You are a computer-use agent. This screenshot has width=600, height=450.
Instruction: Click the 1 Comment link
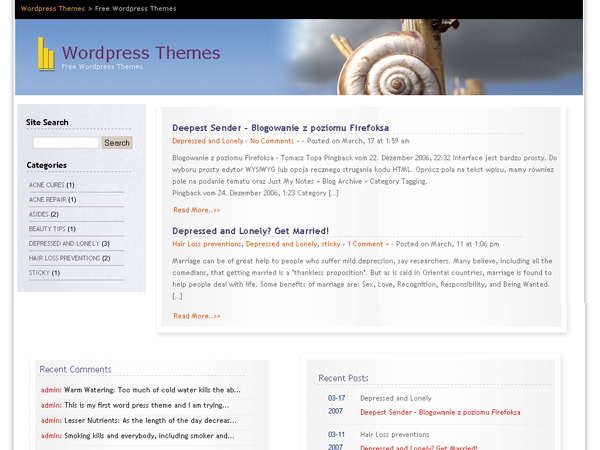tap(366, 244)
